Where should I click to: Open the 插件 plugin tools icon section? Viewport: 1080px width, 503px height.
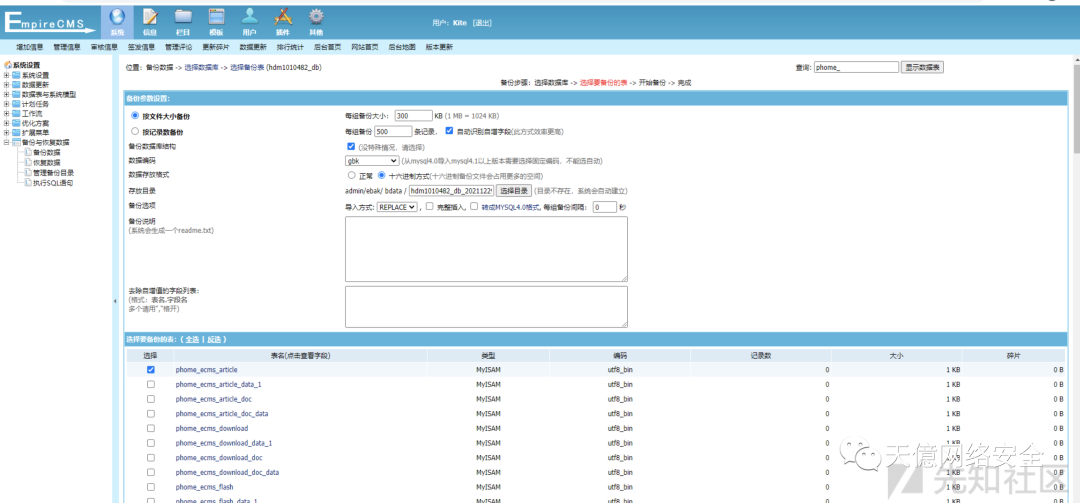(x=282, y=21)
